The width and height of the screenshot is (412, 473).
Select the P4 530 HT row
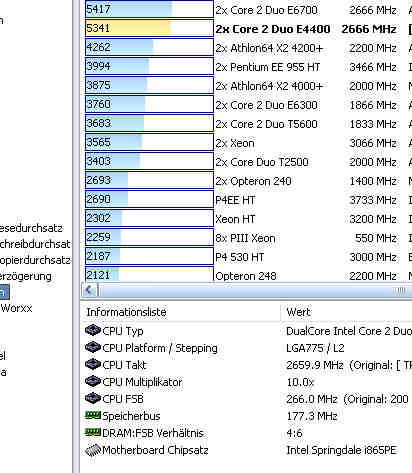(x=248, y=257)
